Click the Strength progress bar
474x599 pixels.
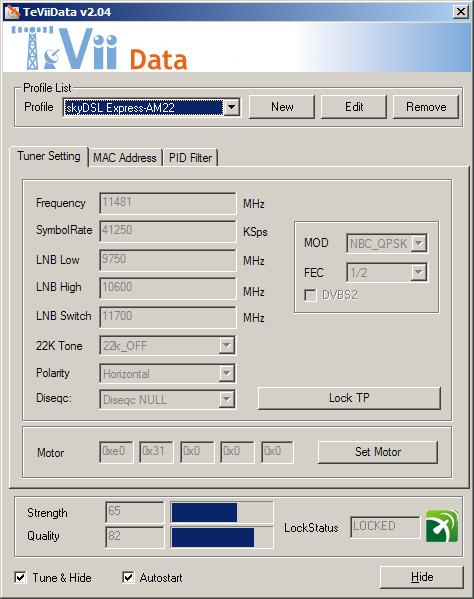(x=222, y=512)
